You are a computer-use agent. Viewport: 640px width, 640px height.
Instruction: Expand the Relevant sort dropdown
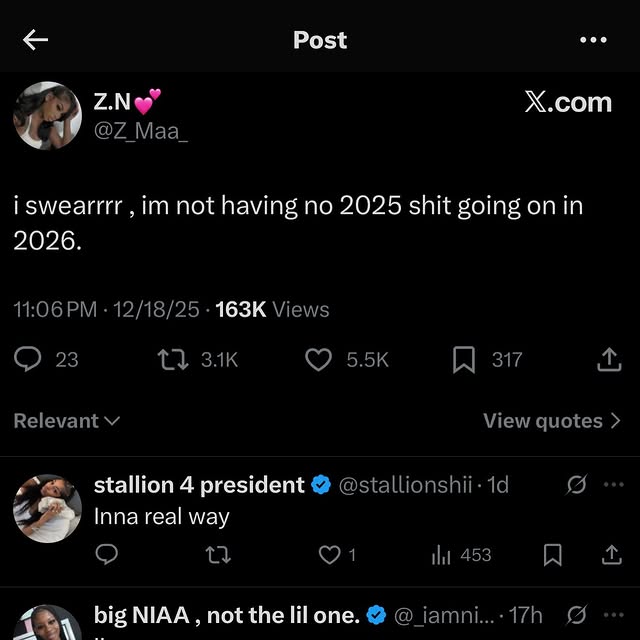coord(66,421)
